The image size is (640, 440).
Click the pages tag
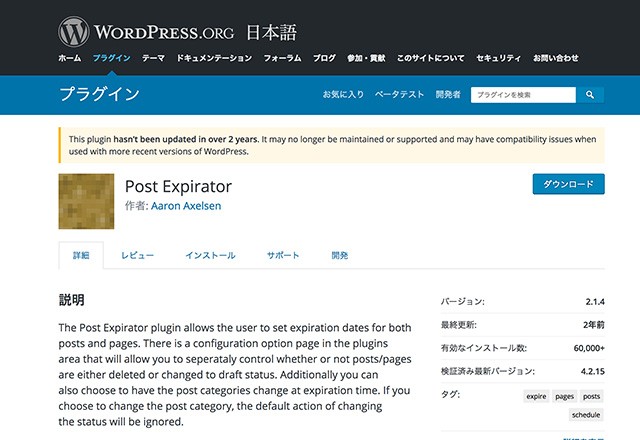(564, 396)
